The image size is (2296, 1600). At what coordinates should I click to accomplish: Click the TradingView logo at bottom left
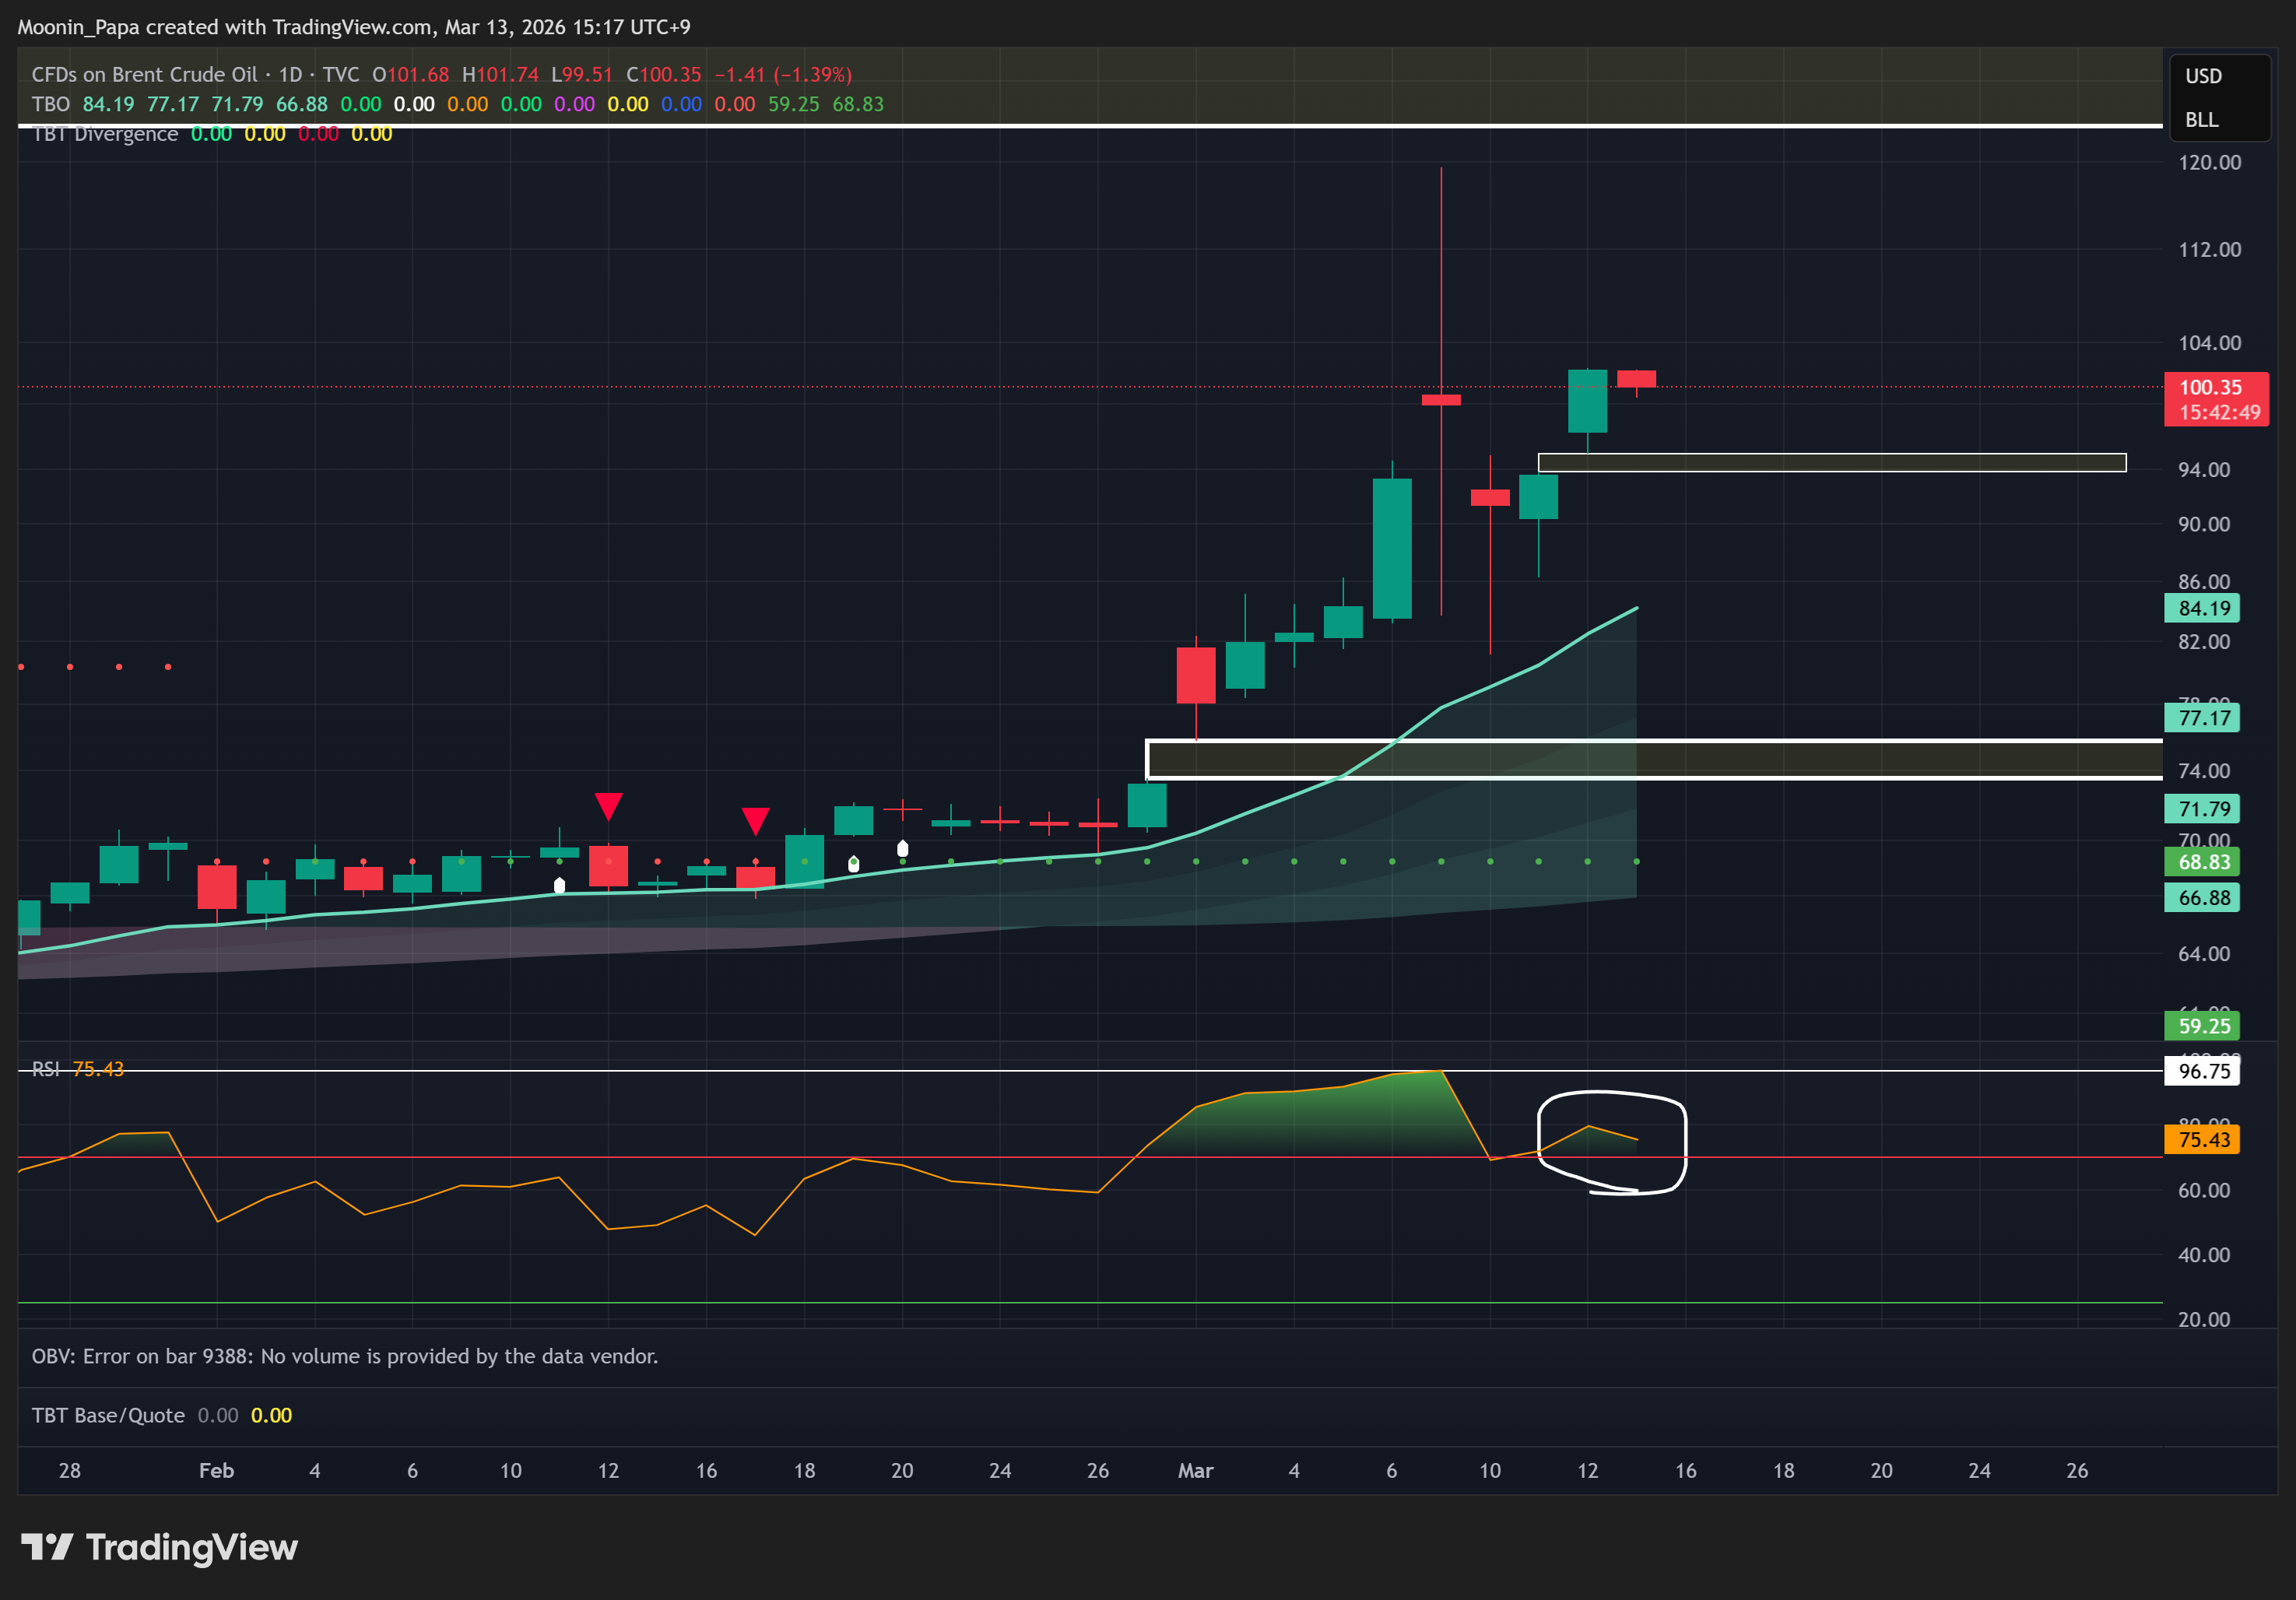pyautogui.click(x=160, y=1547)
